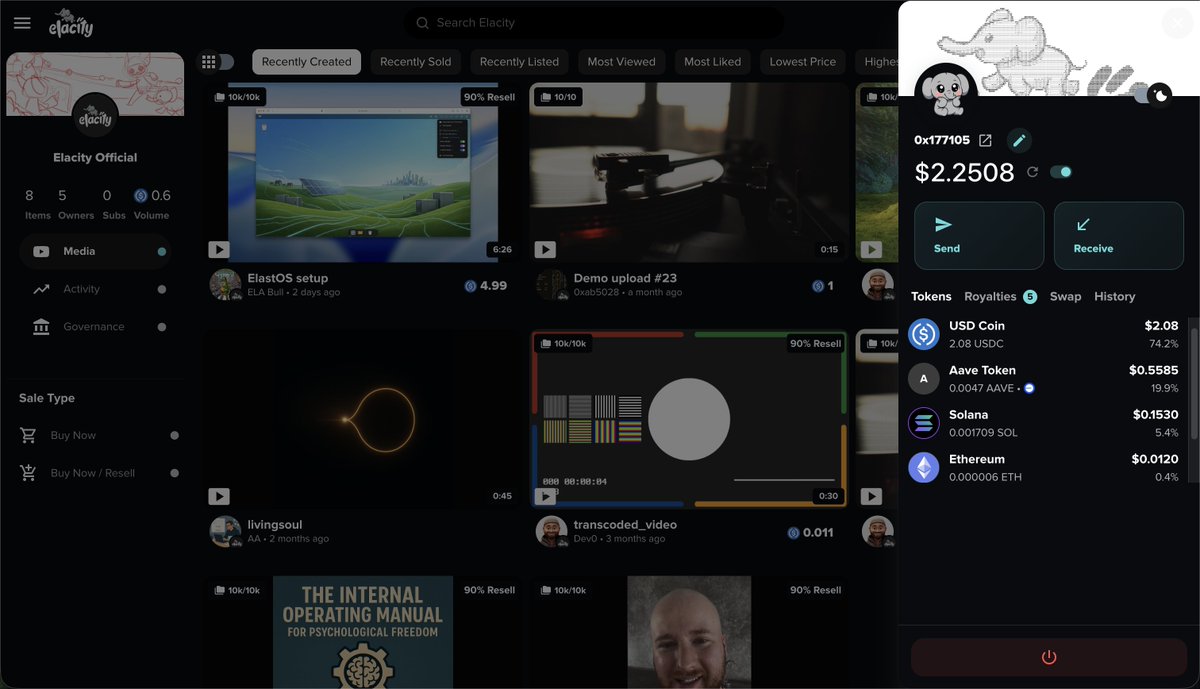Click the Ethereum token icon
The image size is (1200, 689).
(x=923, y=467)
